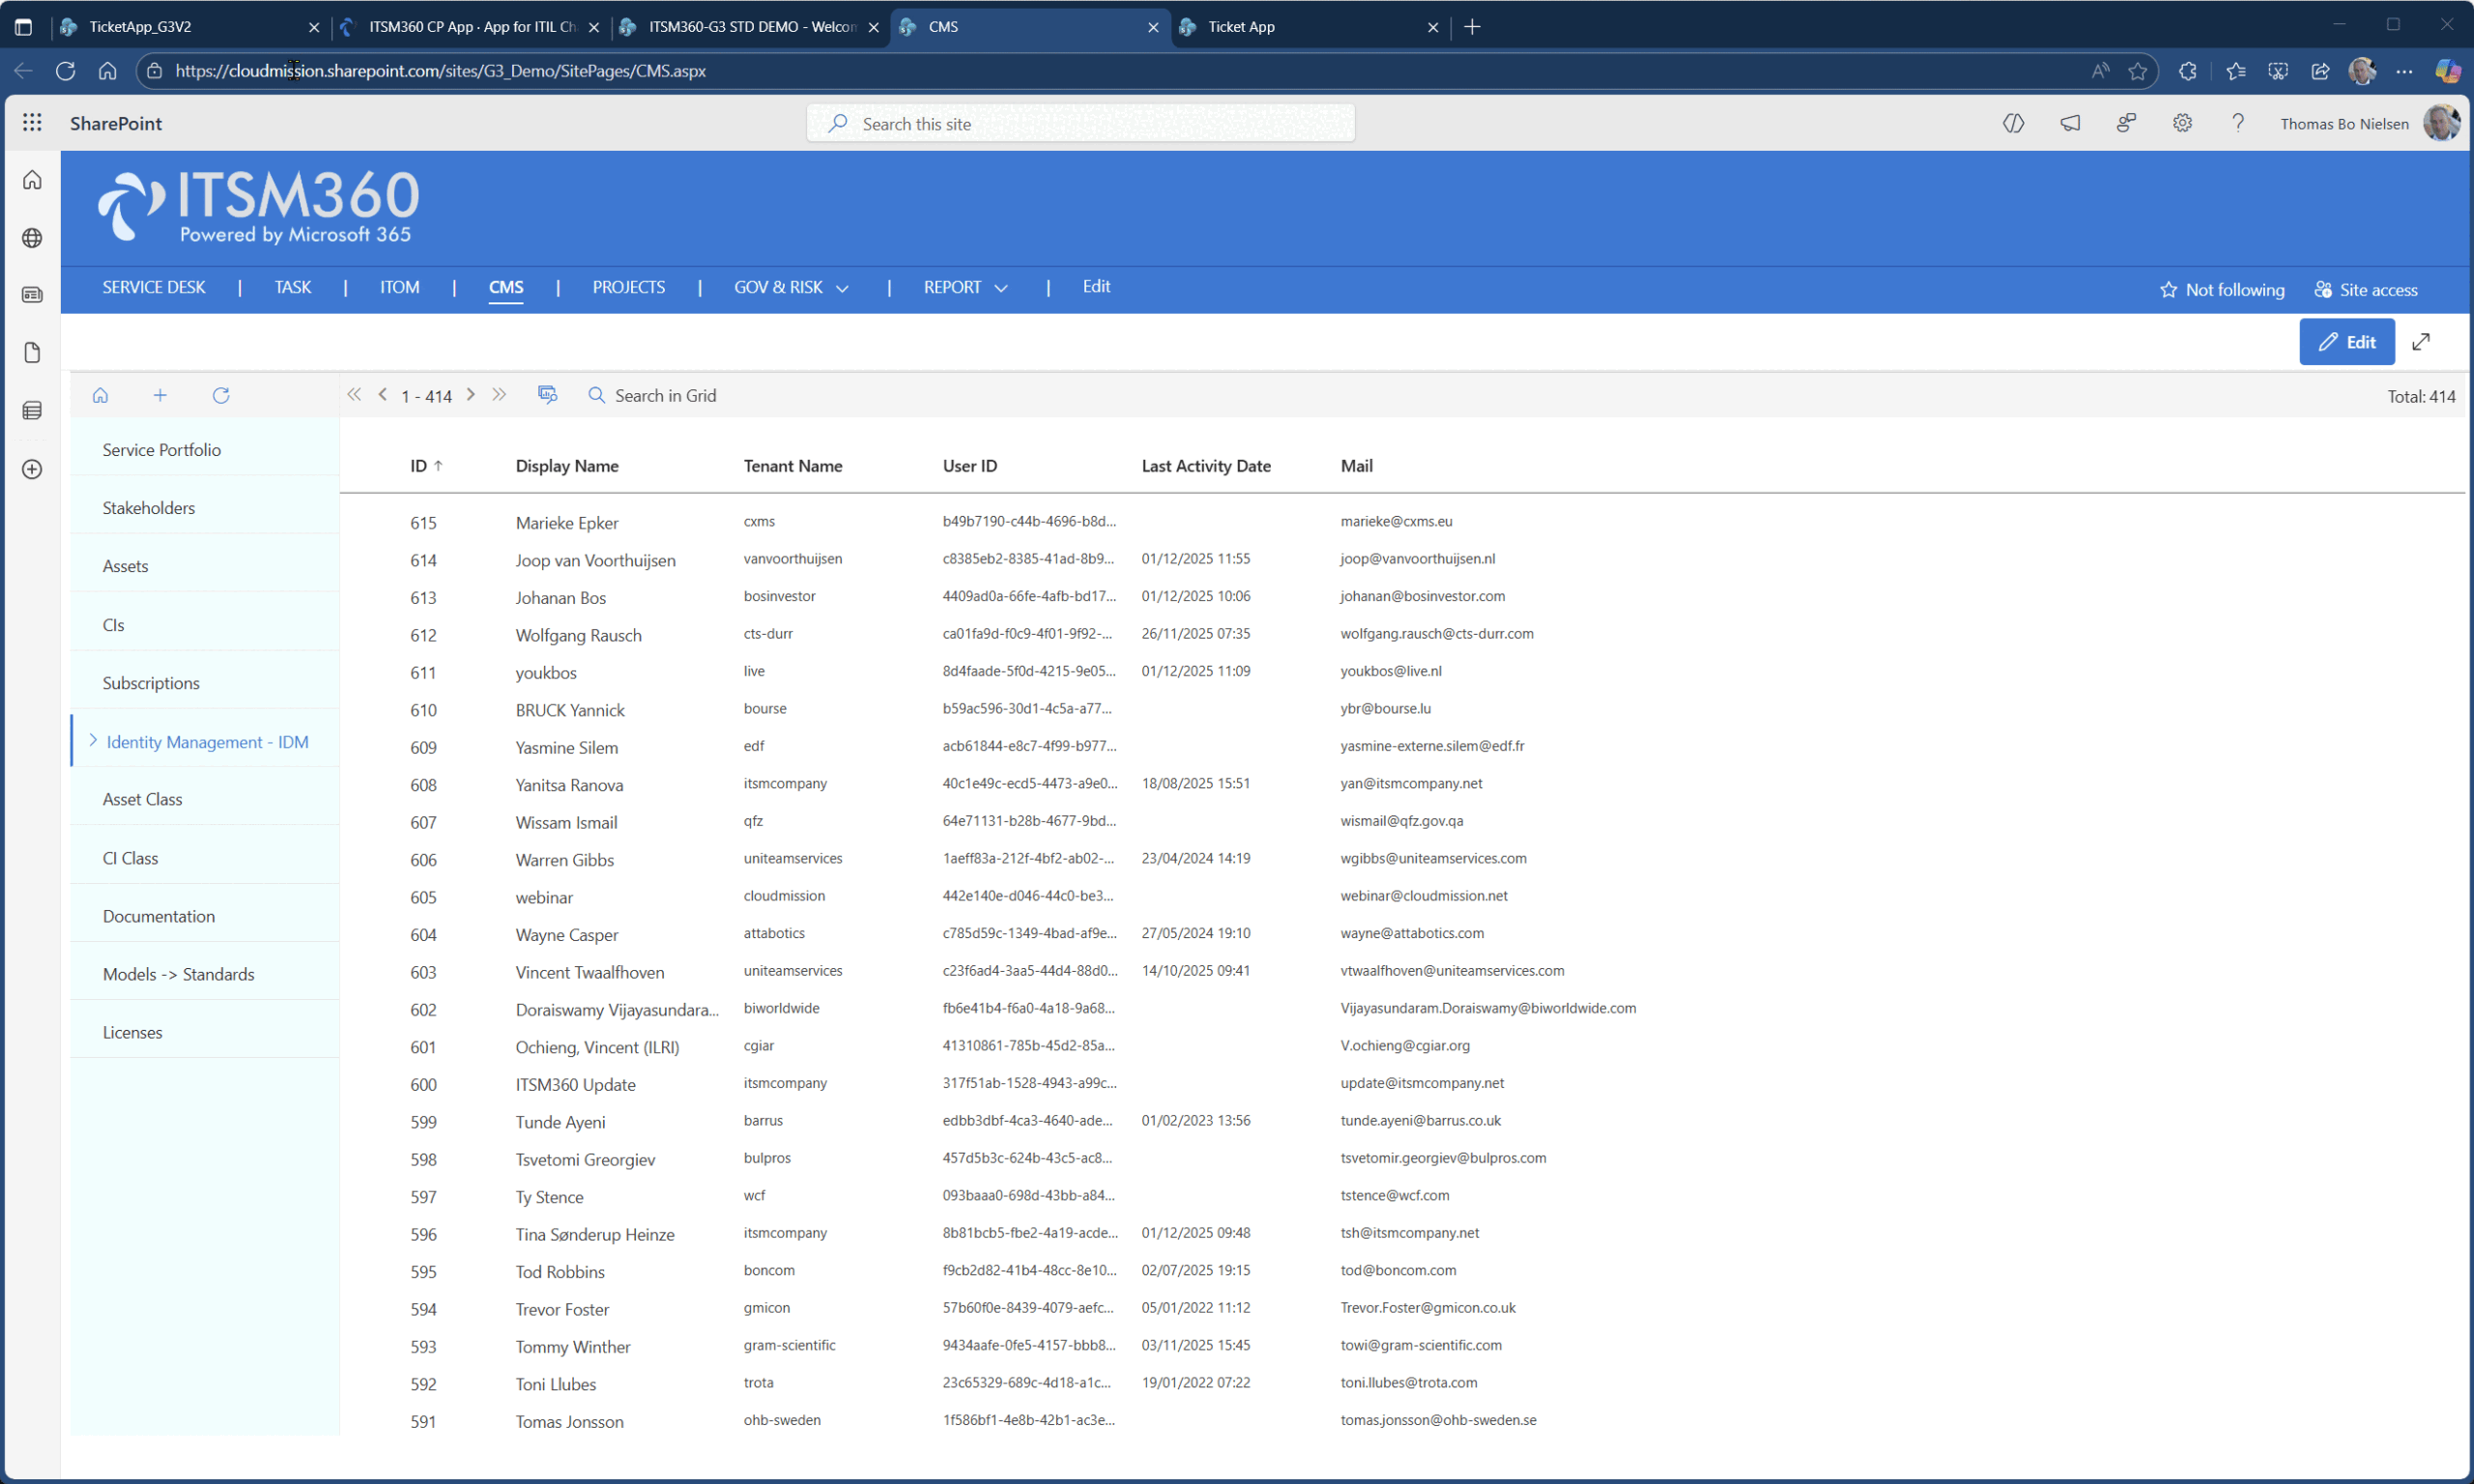The width and height of the screenshot is (2474, 1484).
Task: Click the refresh icon above Service Portfolio
Action: pos(221,395)
